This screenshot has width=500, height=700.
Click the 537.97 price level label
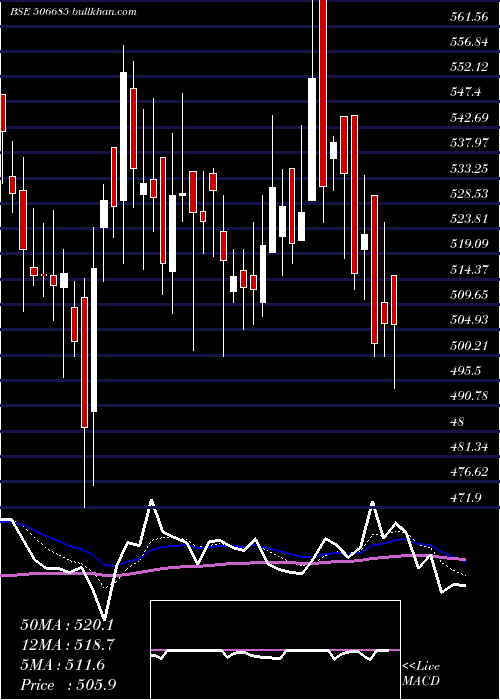coord(470,143)
